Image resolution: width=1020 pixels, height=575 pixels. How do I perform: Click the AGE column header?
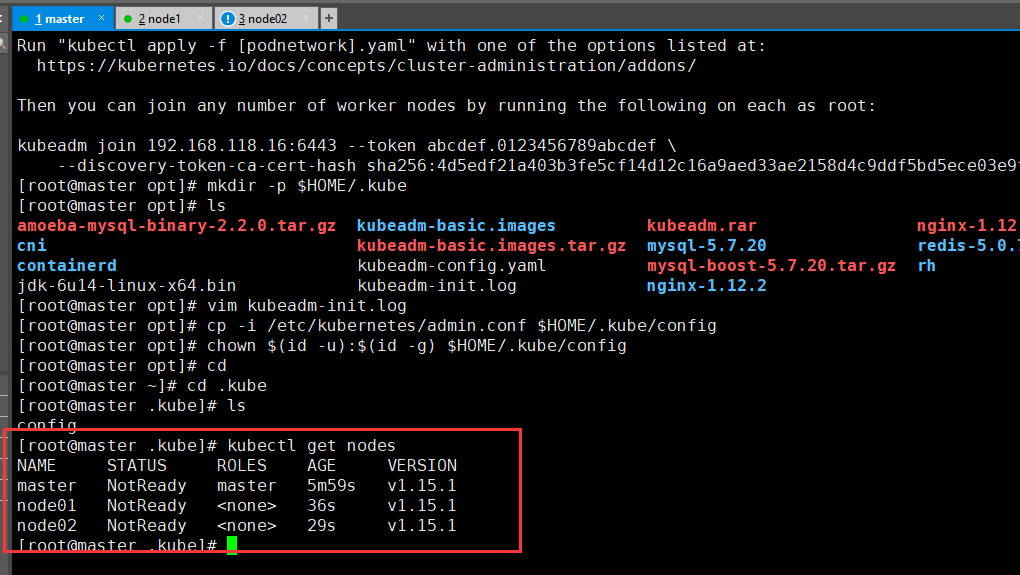[321, 466]
